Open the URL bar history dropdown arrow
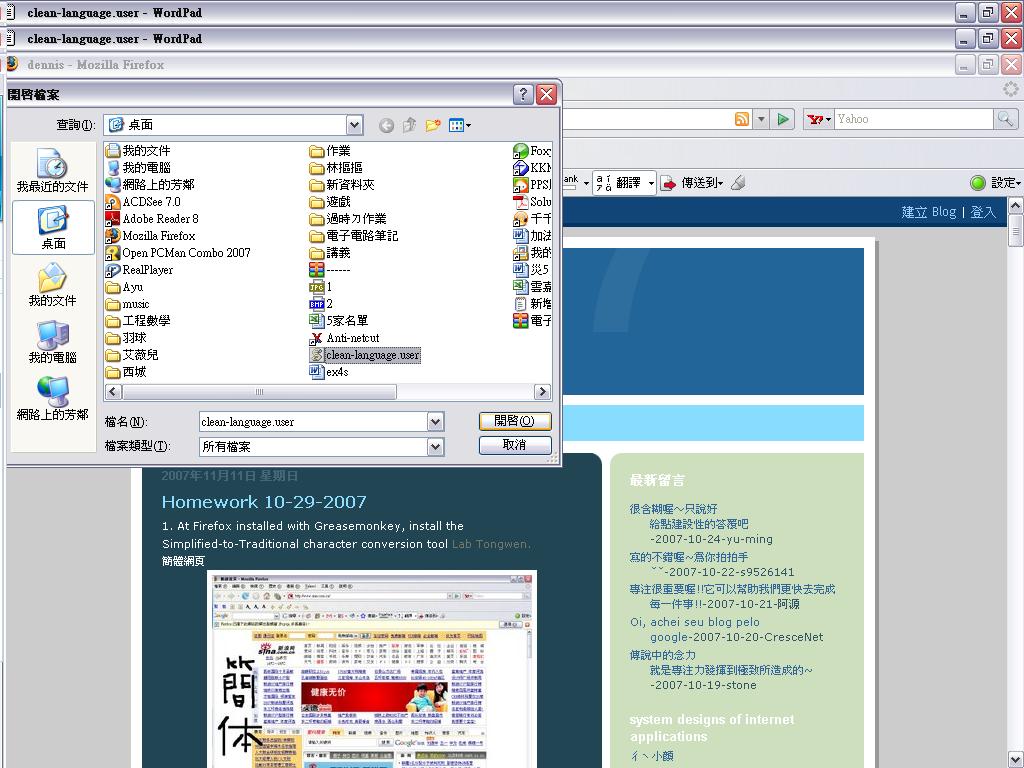Viewport: 1024px width, 768px height. tap(761, 119)
